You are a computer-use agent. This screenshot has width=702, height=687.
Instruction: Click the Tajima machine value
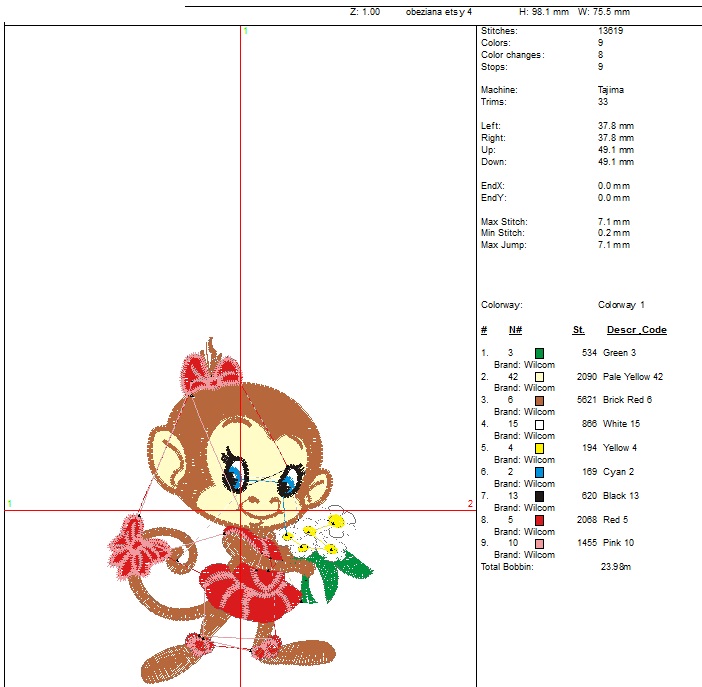tap(610, 90)
